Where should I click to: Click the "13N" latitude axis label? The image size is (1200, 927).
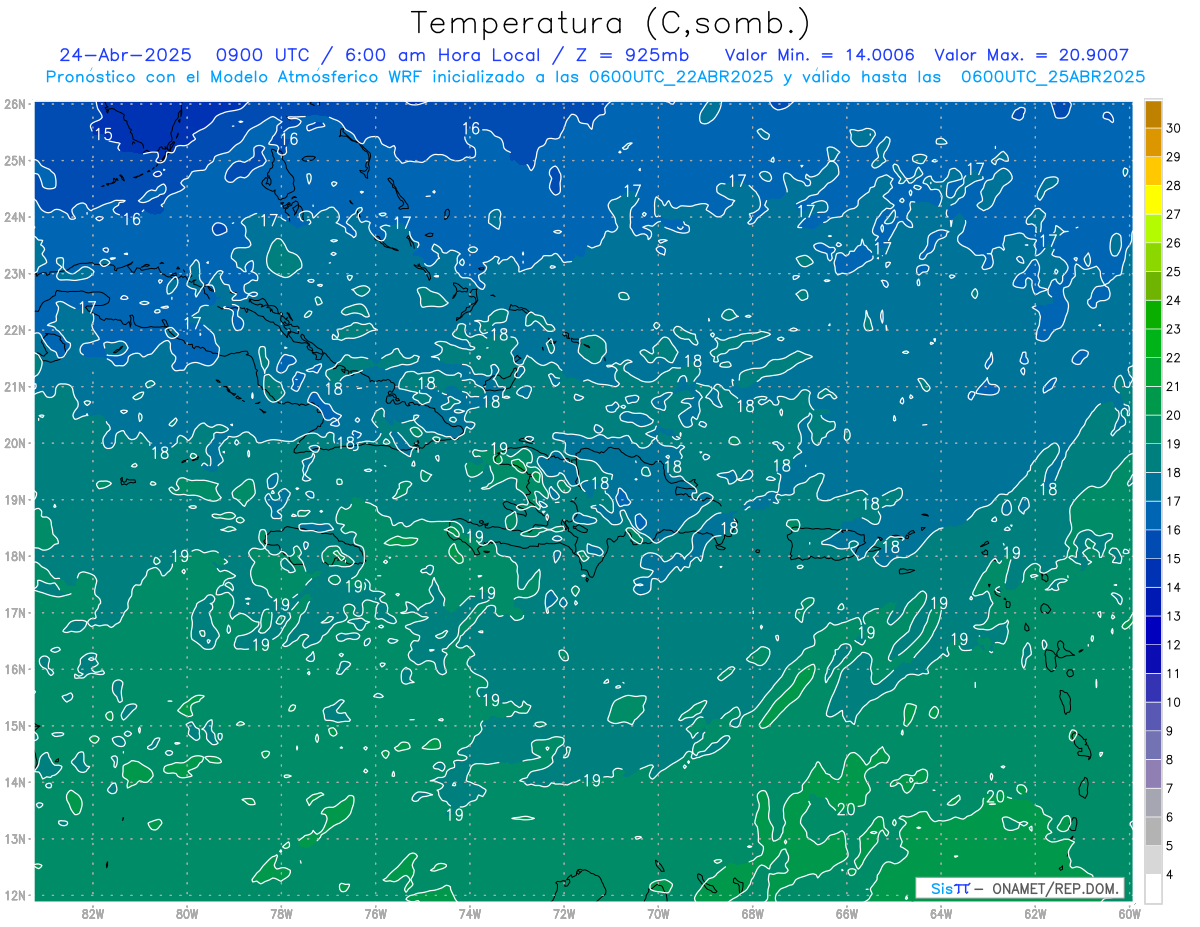[x=14, y=838]
